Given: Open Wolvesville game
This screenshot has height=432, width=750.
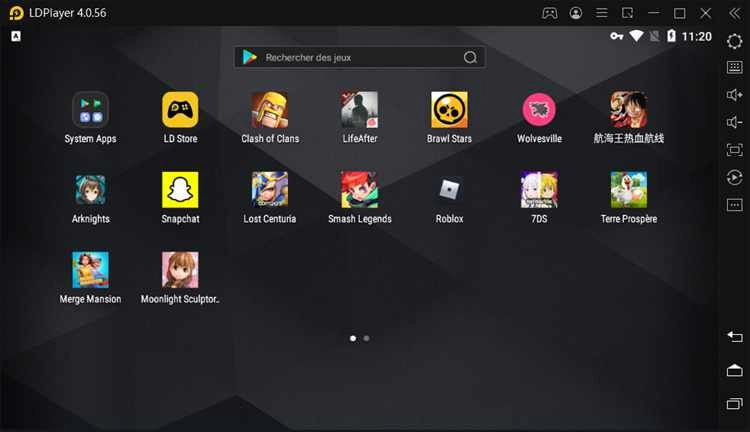Looking at the screenshot, I should point(539,110).
